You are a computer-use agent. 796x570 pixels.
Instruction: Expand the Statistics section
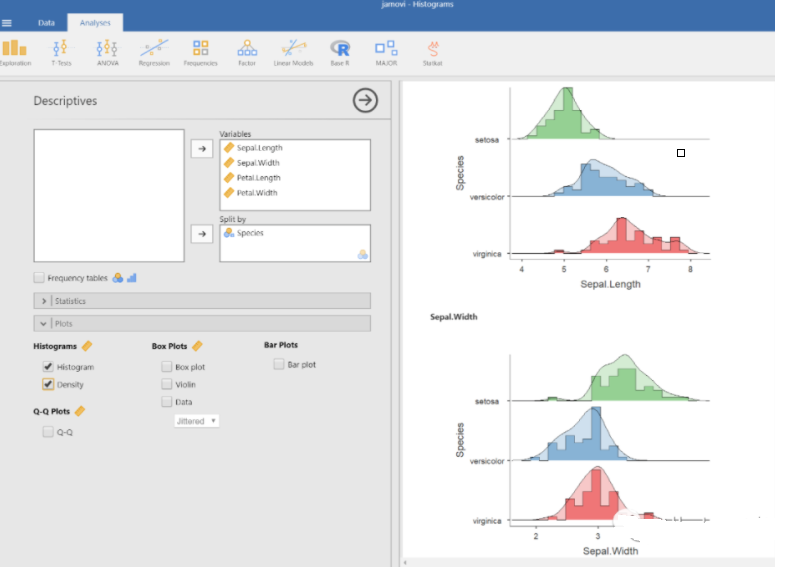pyautogui.click(x=45, y=301)
